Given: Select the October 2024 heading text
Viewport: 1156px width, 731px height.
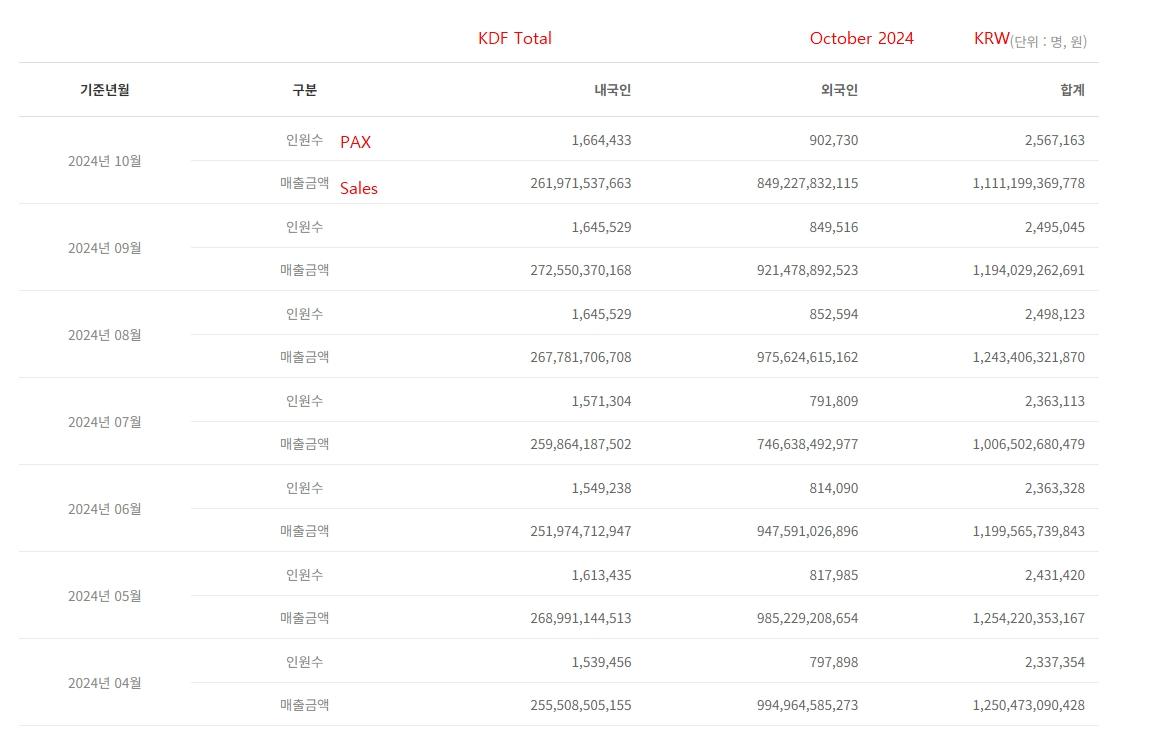Looking at the screenshot, I should coord(861,39).
